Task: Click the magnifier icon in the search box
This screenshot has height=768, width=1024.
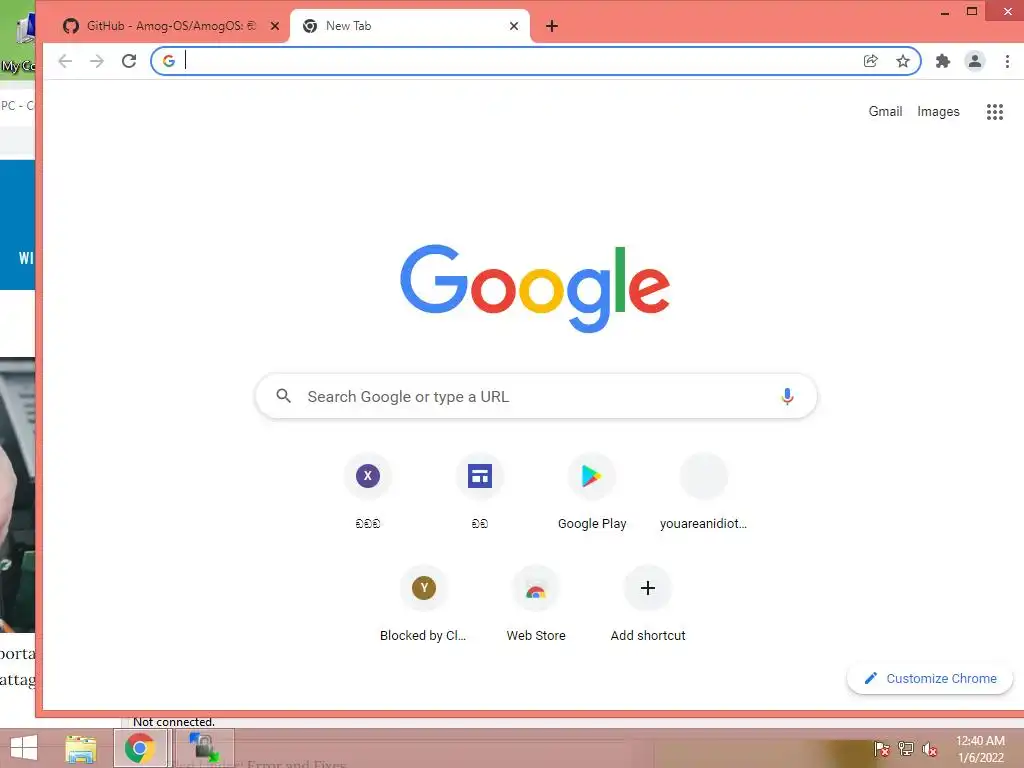Action: tap(283, 396)
